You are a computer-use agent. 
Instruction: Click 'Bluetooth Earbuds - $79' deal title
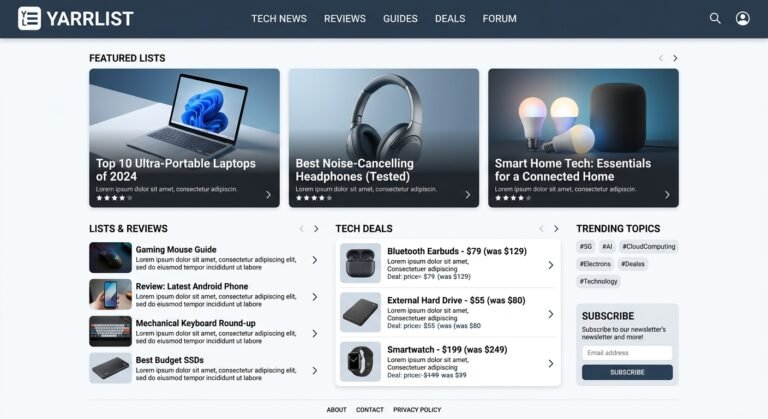[x=457, y=251]
